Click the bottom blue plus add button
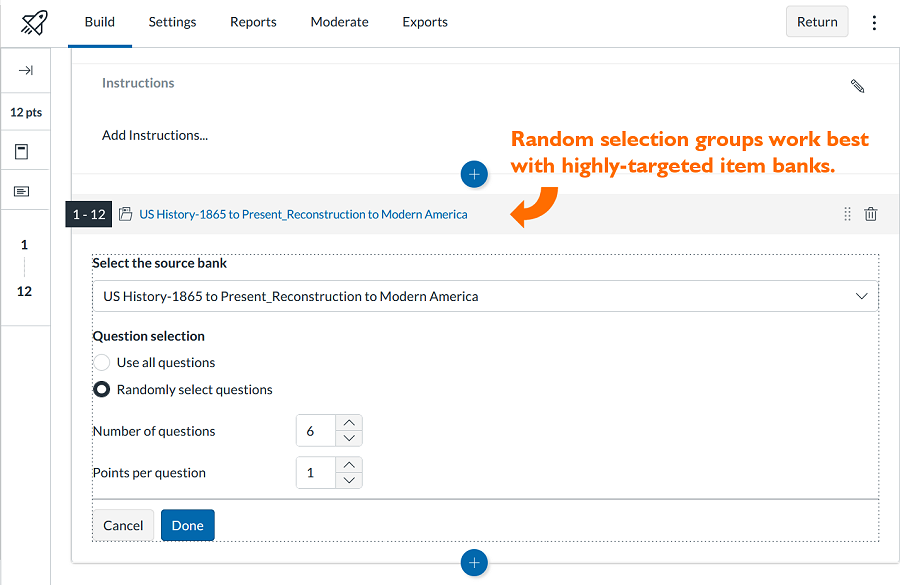900x585 pixels. click(474, 563)
